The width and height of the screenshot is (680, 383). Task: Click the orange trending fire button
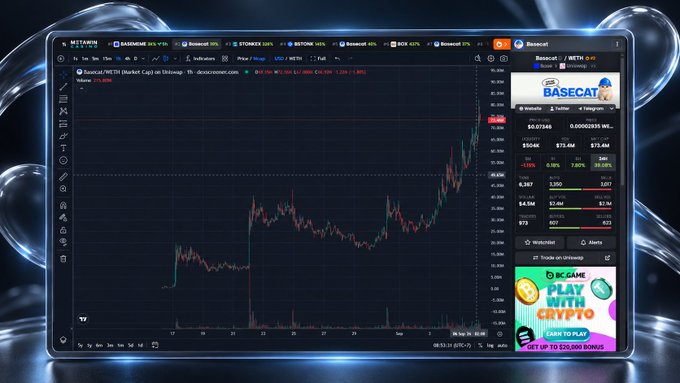click(x=501, y=44)
